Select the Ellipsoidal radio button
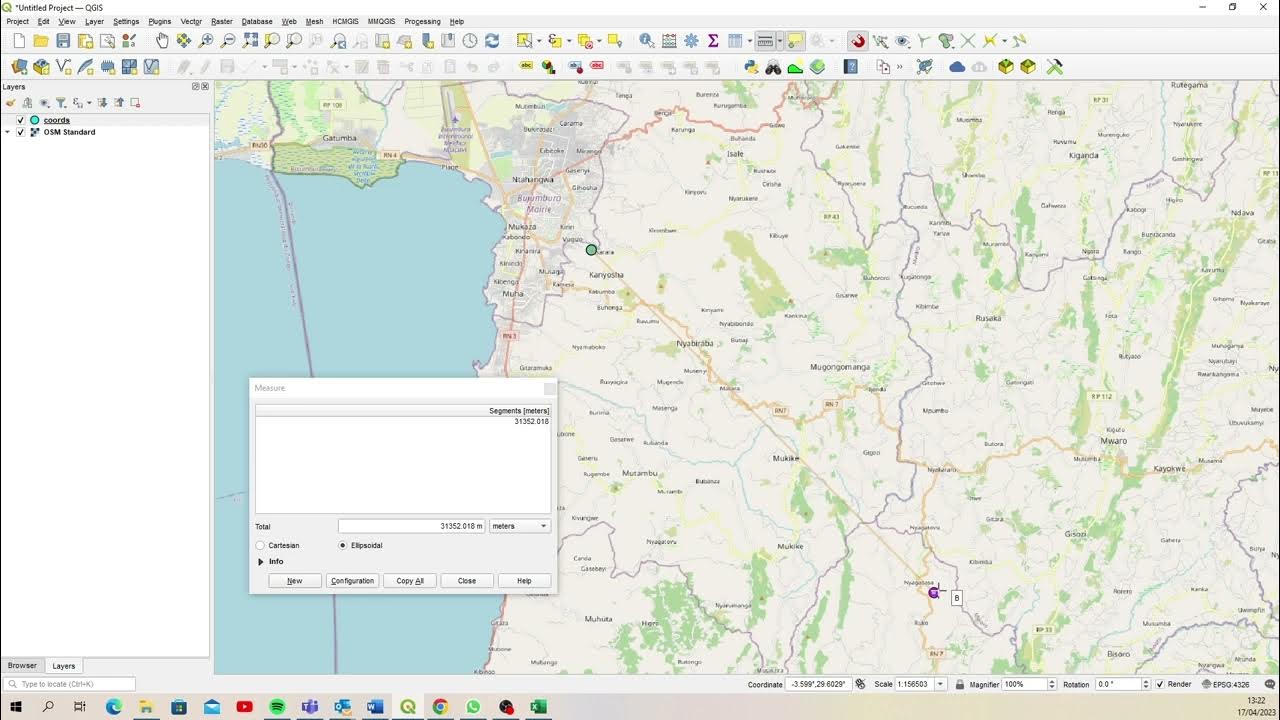The width and height of the screenshot is (1280, 720). (x=343, y=546)
